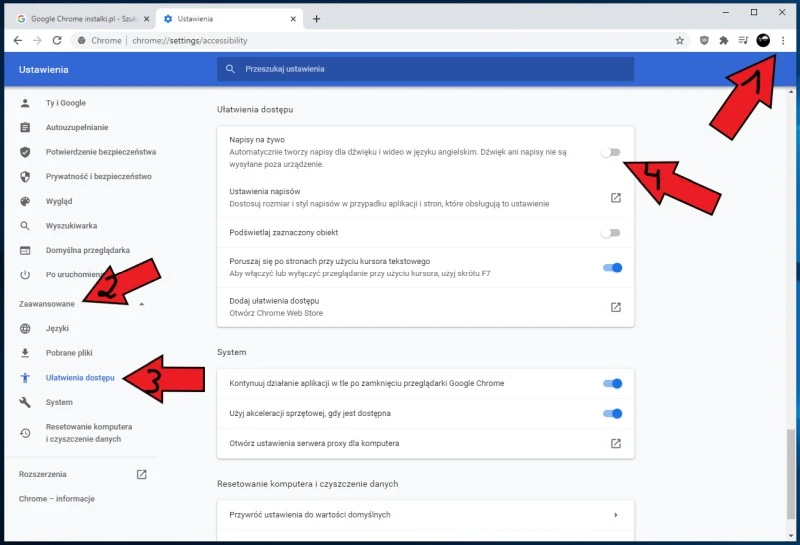Toggle caret browsing switch (Poruszaj się po stronach)
Viewport: 800px width, 545px height.
(612, 267)
